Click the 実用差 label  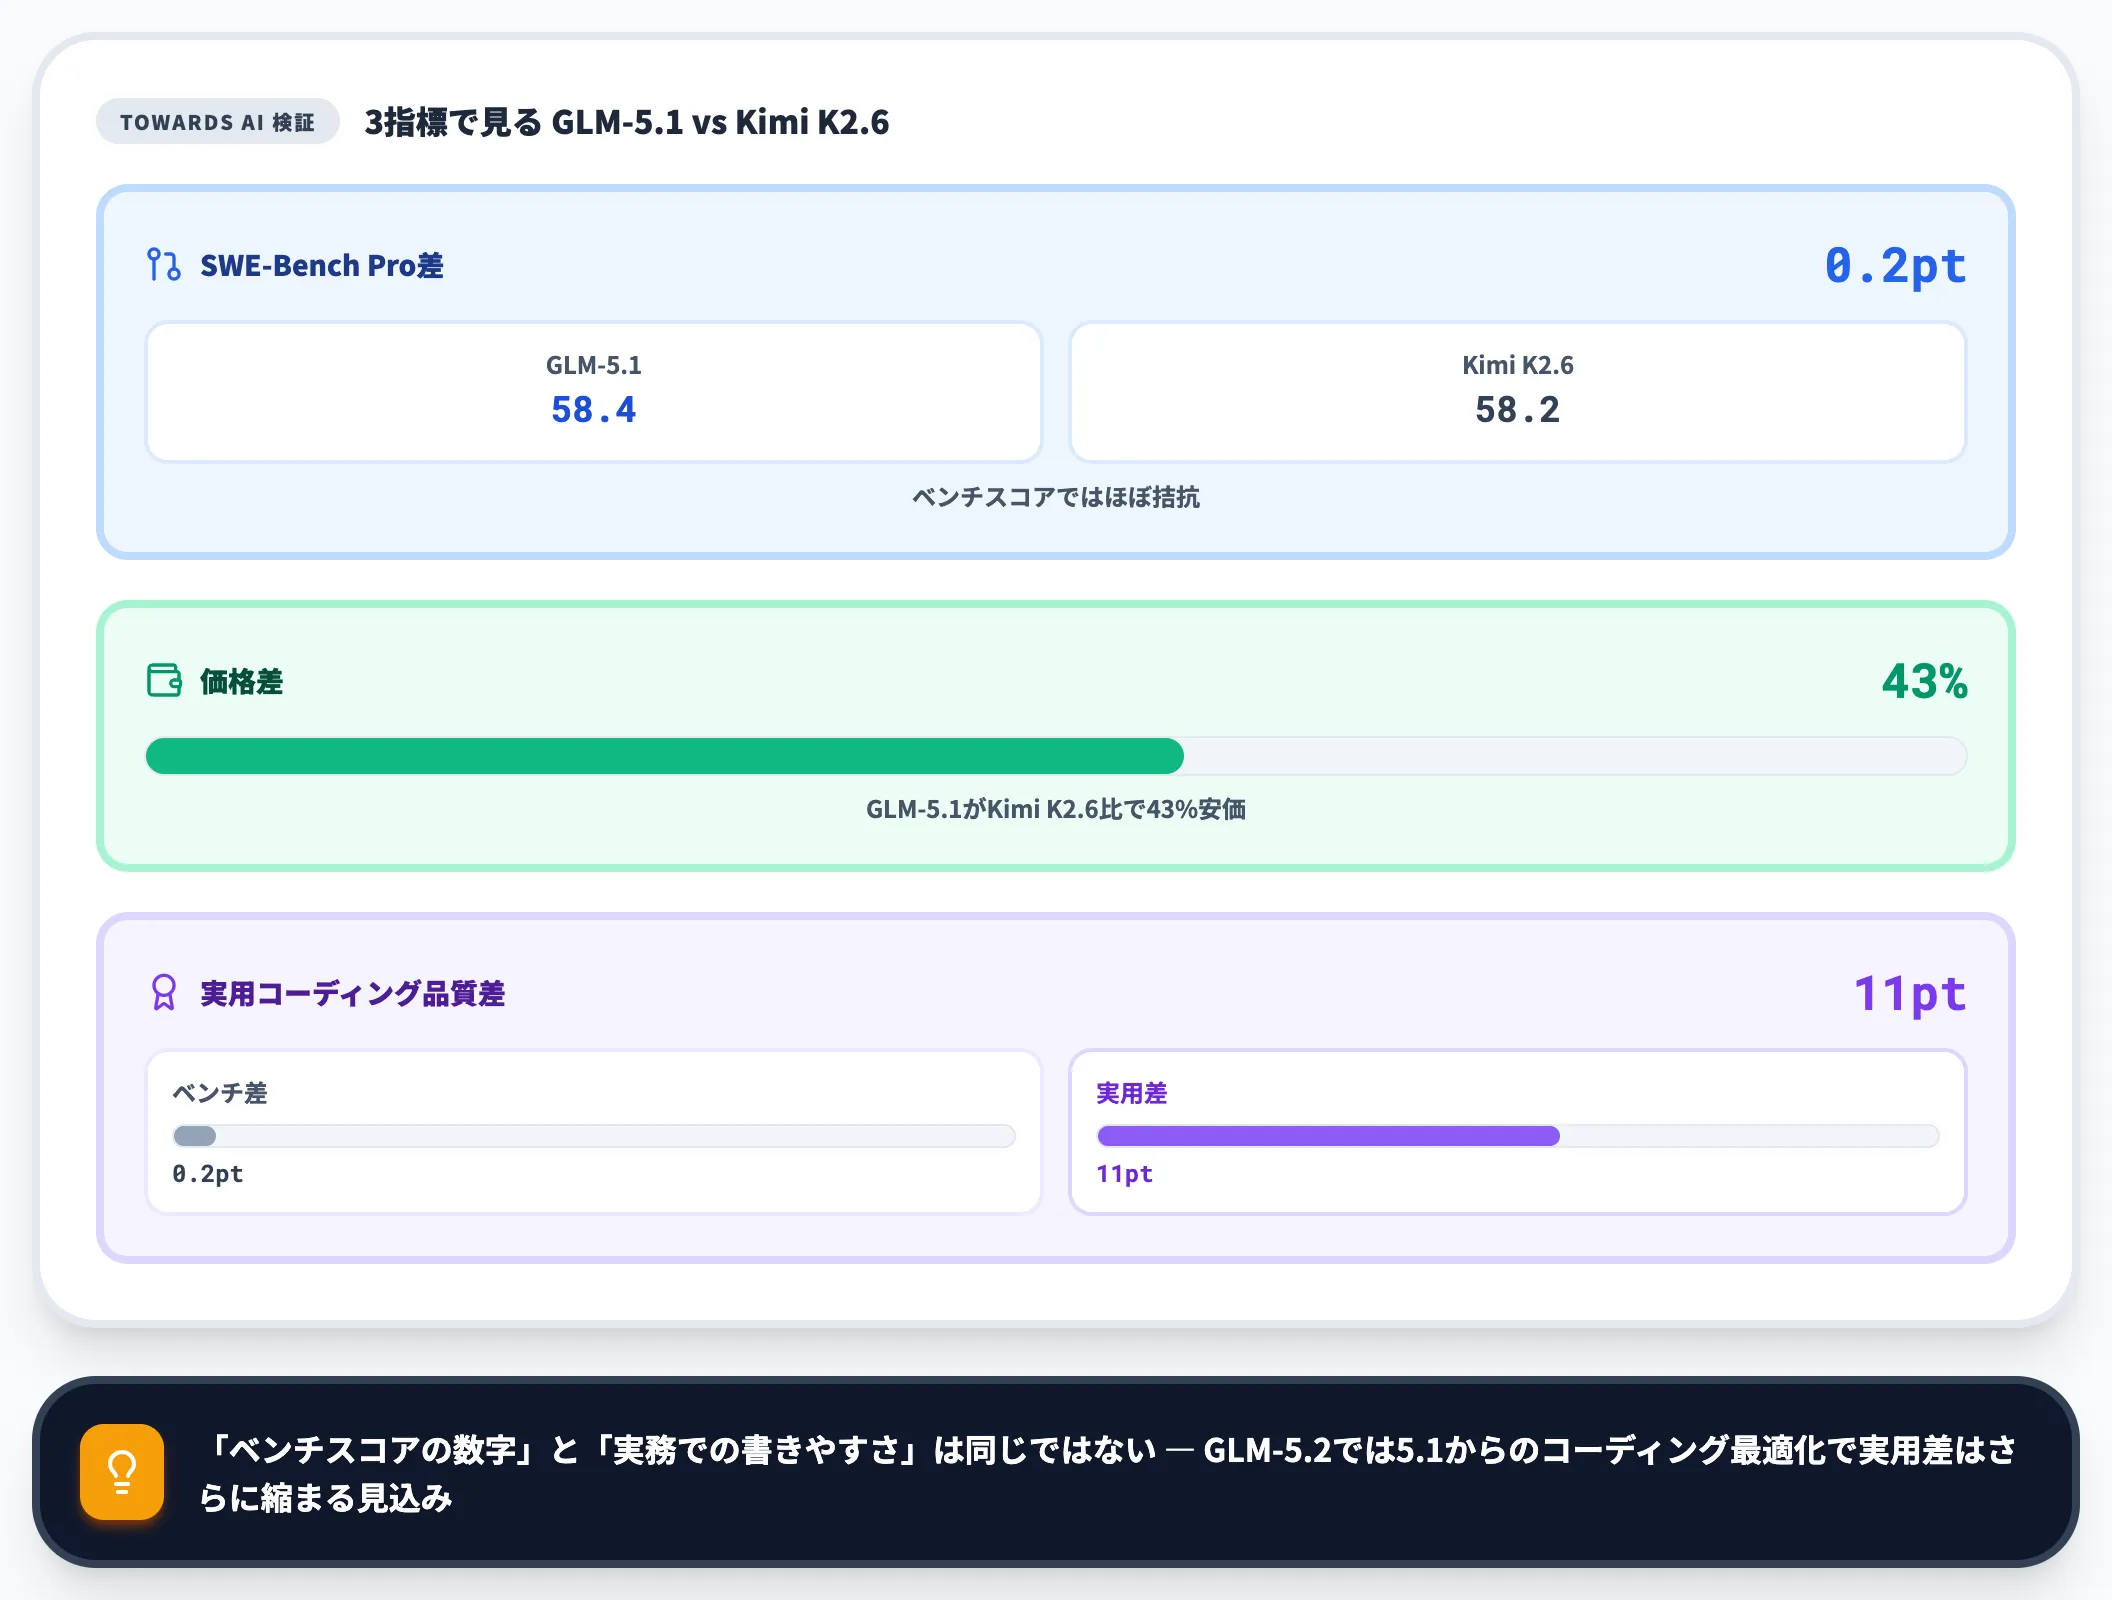coord(1132,1093)
